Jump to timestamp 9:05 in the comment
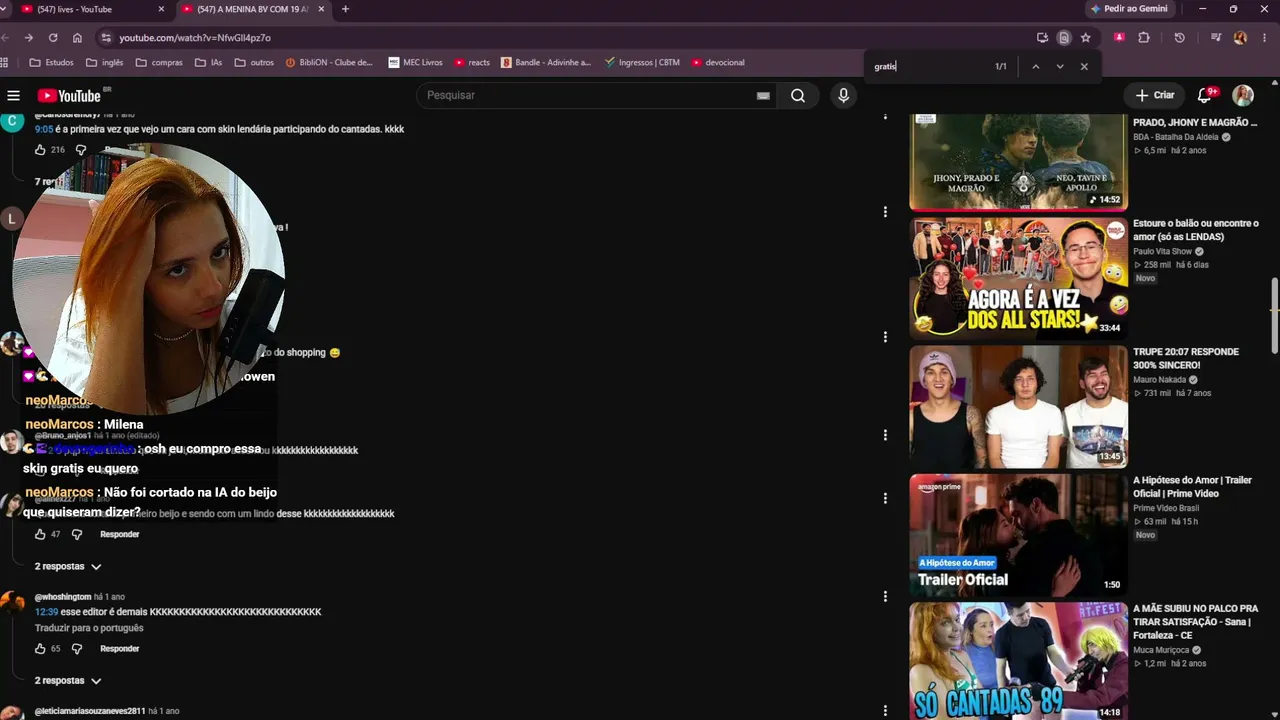Image resolution: width=1280 pixels, height=720 pixels. pos(44,129)
